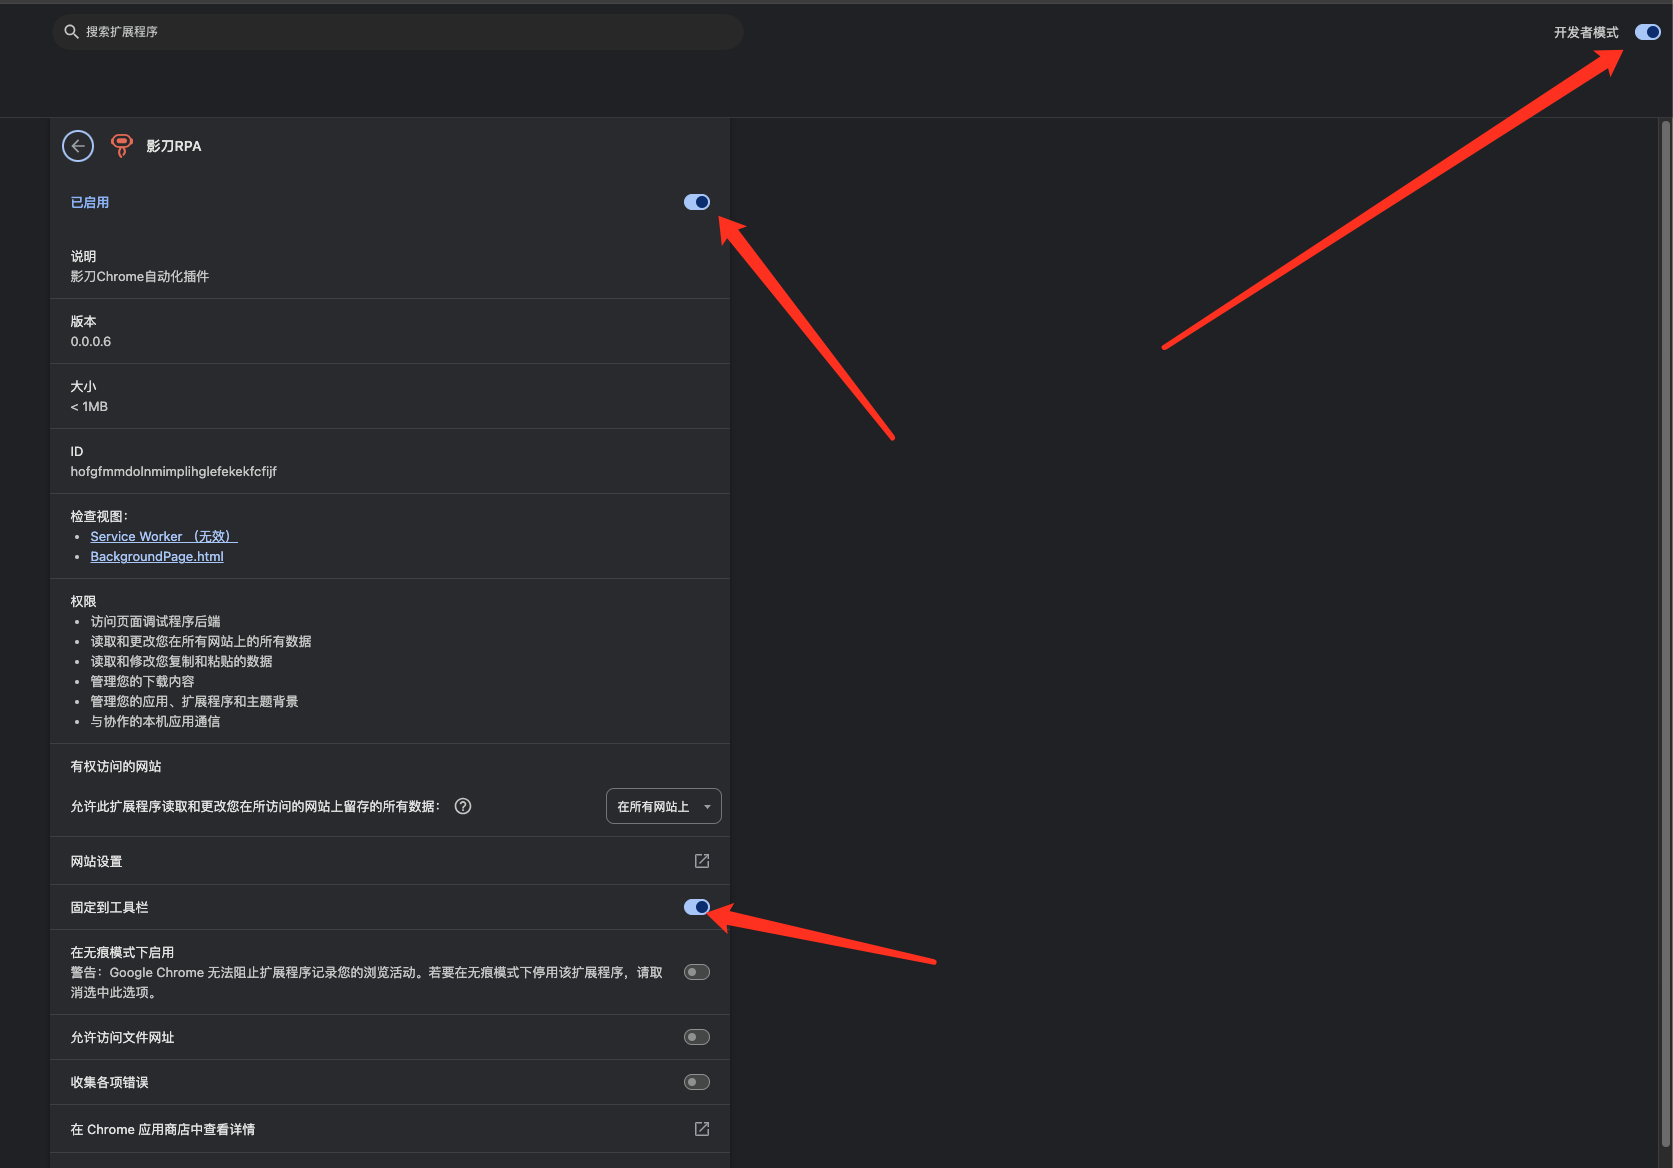The height and width of the screenshot is (1168, 1673).
Task: Enable 在无痕模式下启用 switch
Action: [697, 972]
